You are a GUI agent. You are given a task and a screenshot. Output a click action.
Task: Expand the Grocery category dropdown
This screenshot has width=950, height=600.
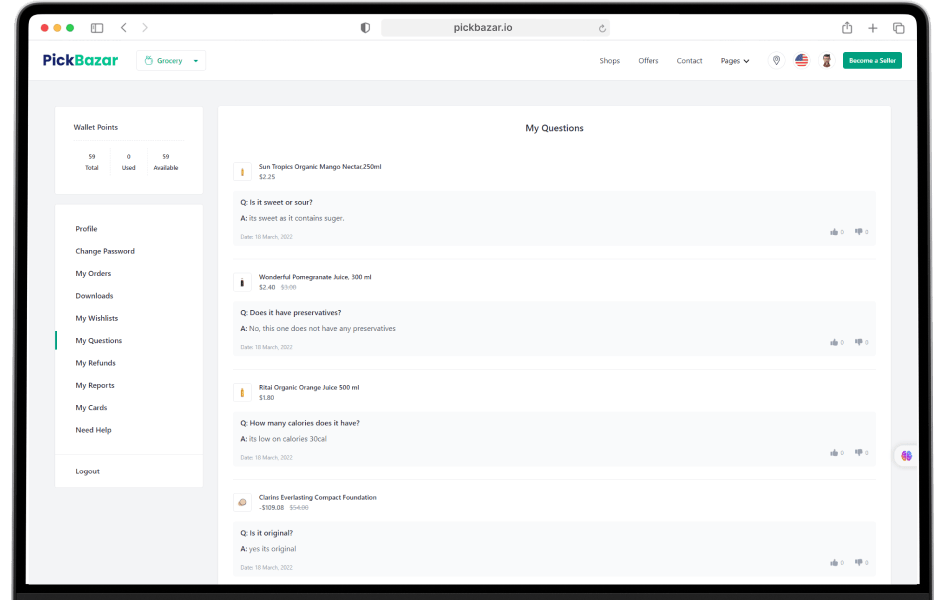(171, 61)
